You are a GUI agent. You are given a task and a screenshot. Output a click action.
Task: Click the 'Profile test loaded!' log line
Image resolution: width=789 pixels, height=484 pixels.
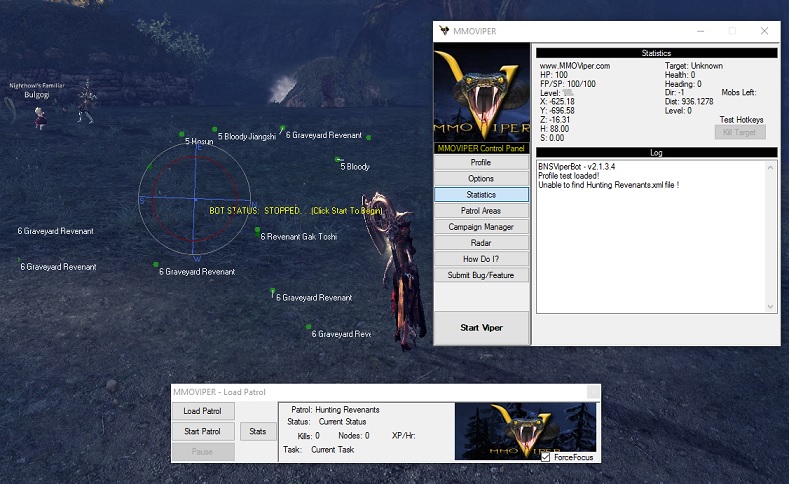tap(569, 176)
